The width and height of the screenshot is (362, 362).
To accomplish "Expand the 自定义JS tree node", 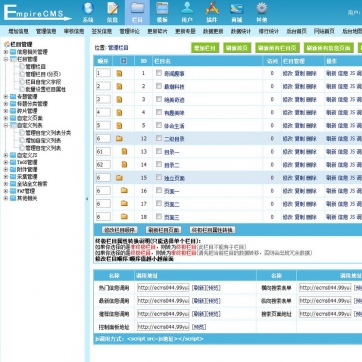I will pyautogui.click(x=6, y=155).
